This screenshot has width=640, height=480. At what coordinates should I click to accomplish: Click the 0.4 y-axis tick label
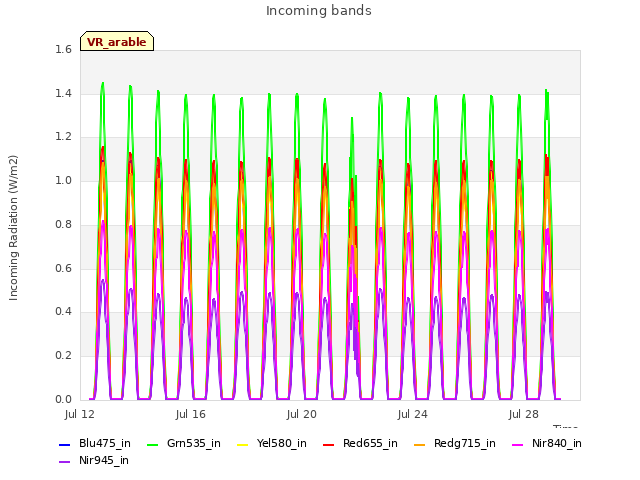tap(63, 311)
